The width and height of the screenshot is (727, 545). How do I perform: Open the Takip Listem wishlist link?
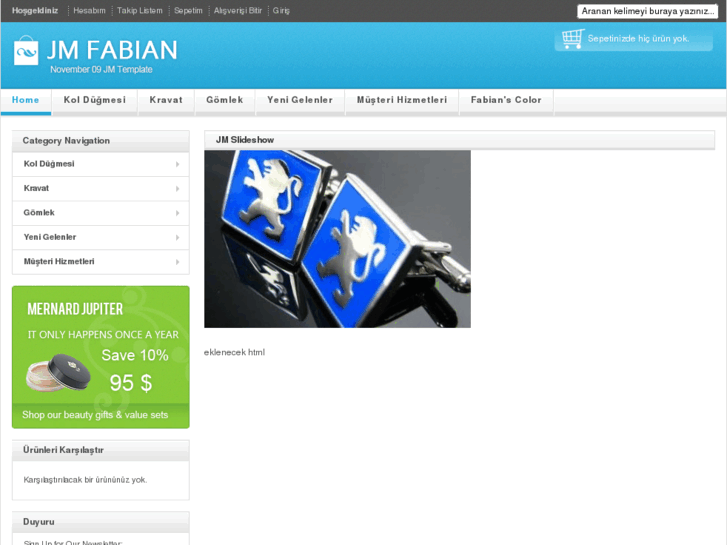[140, 11]
